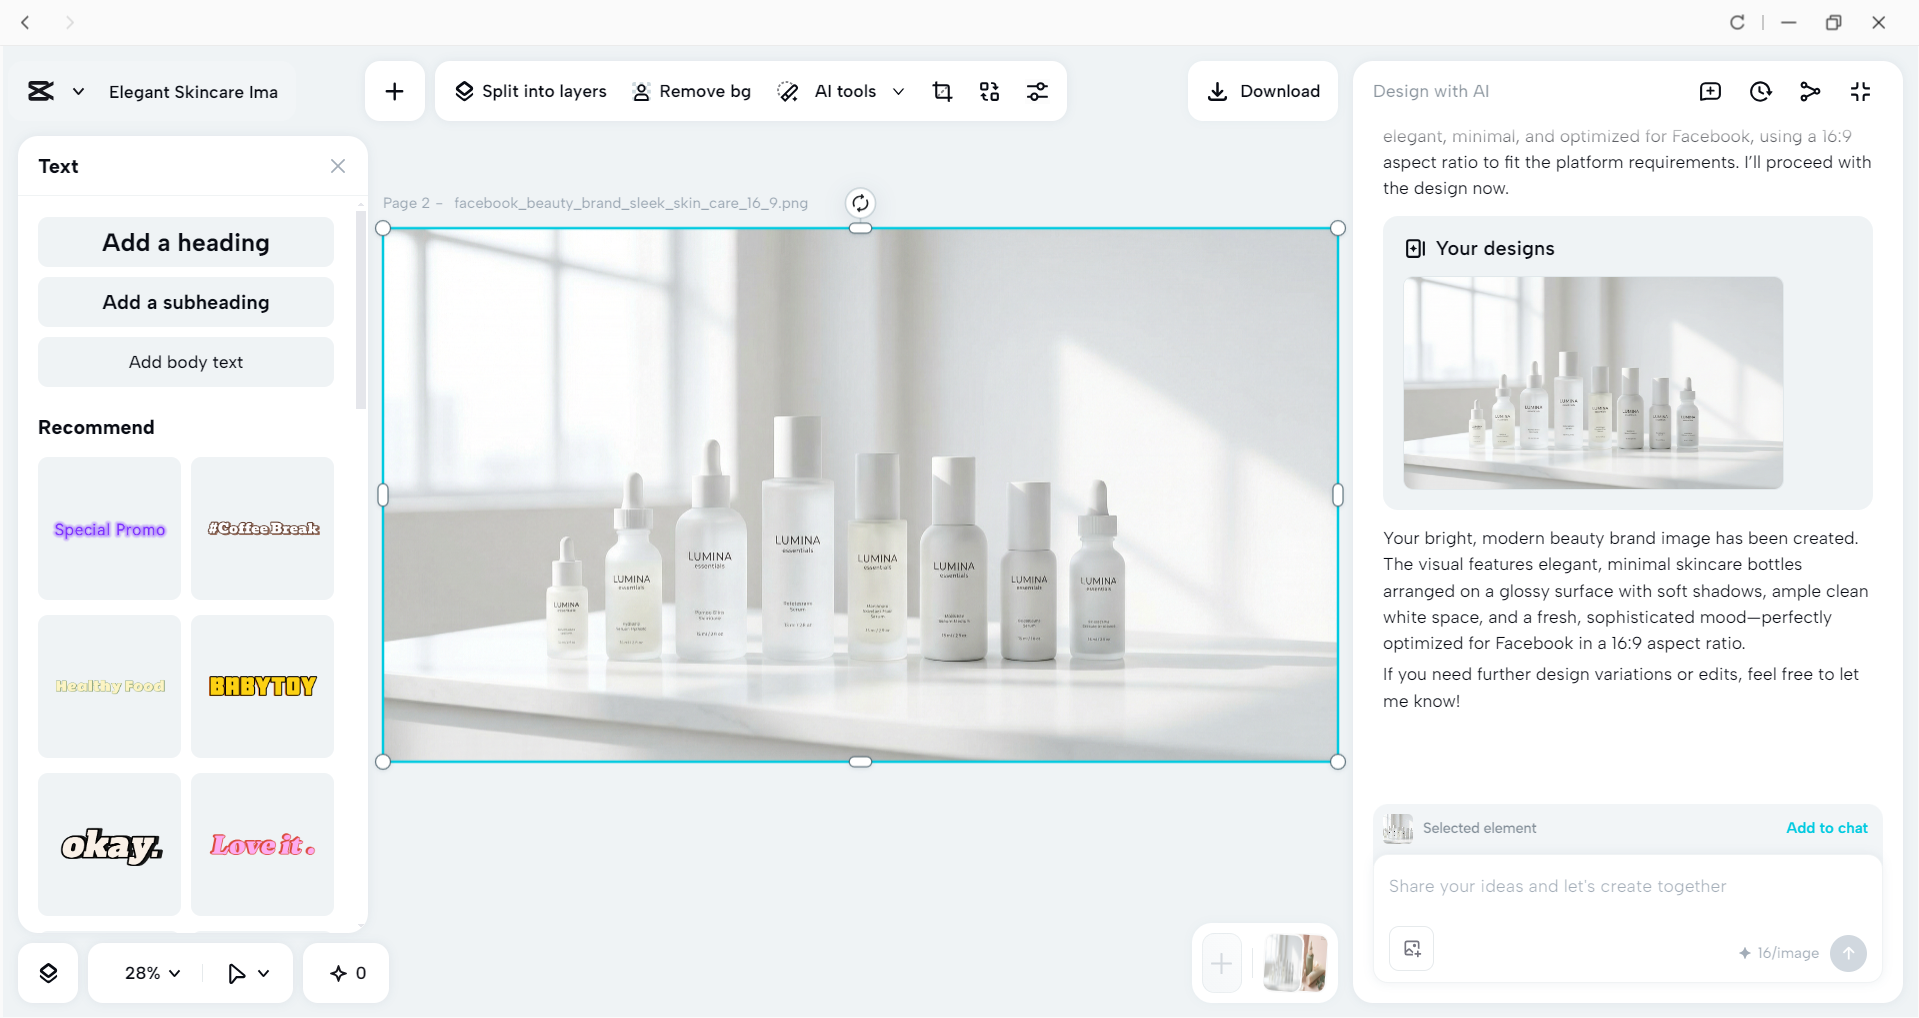The height and width of the screenshot is (1018, 1919).
Task: Open the app logo menu
Action: (x=41, y=92)
